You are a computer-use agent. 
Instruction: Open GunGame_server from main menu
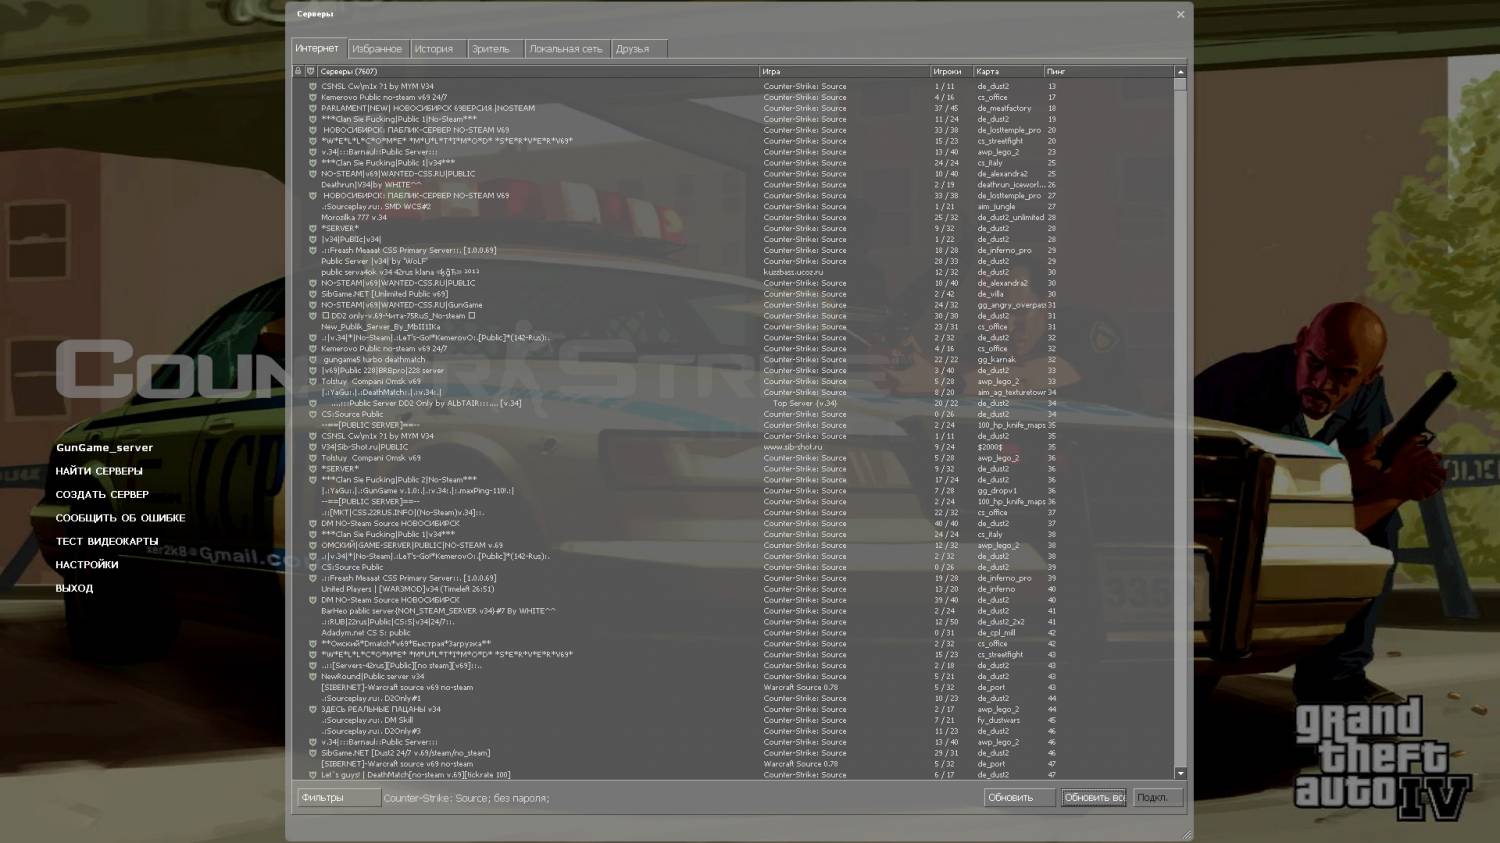click(x=104, y=448)
